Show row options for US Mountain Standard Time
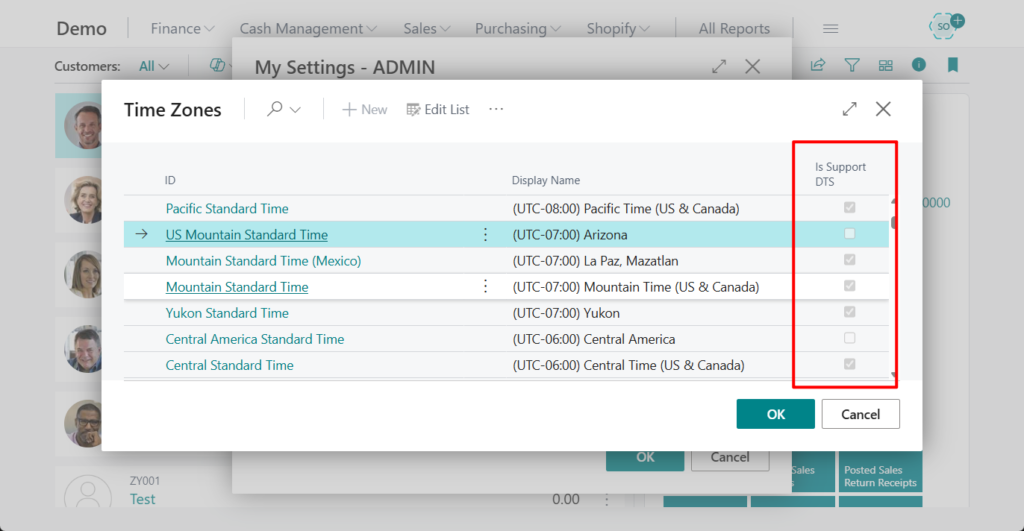Viewport: 1024px width, 531px height. tap(486, 235)
